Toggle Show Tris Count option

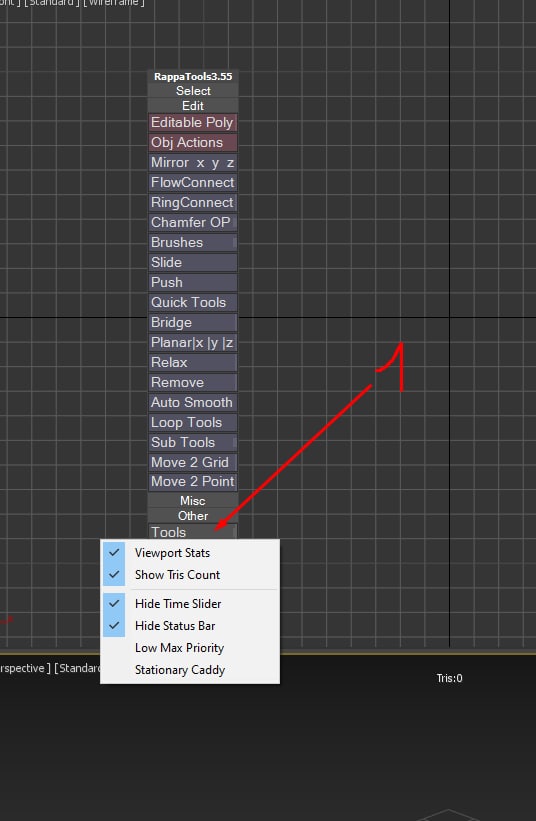189,575
